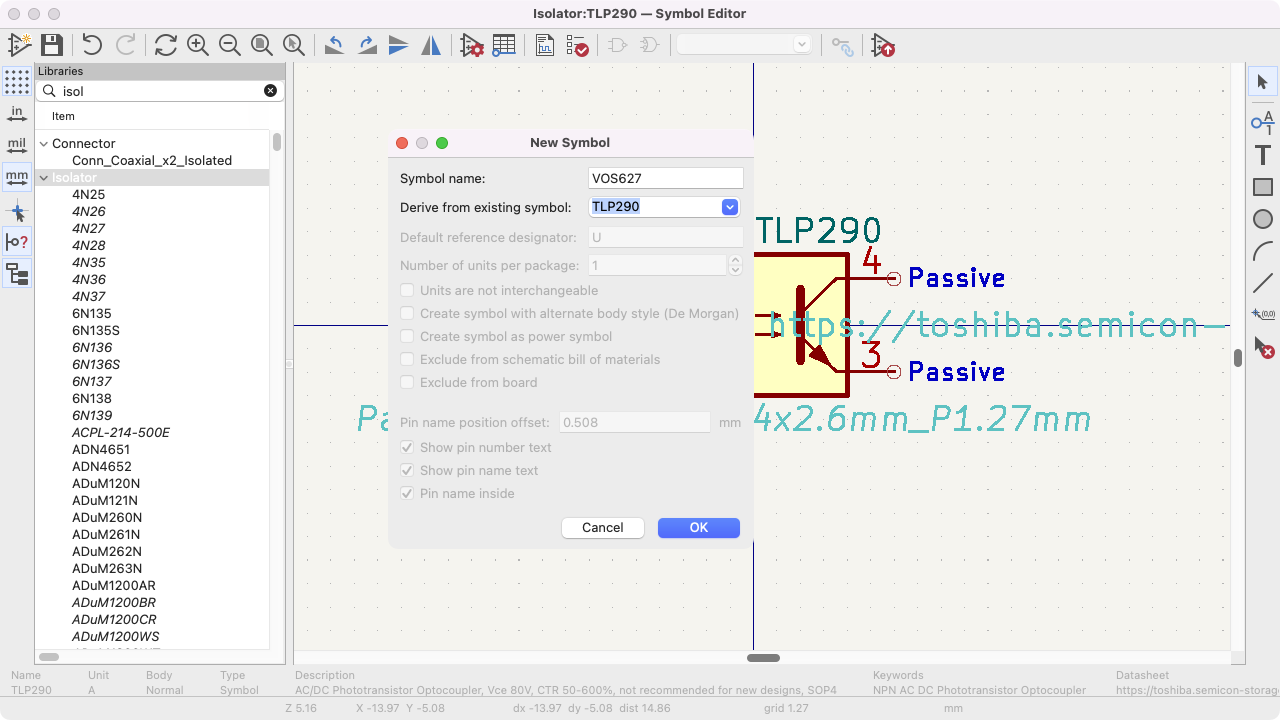Screen dimensions: 1280x720
Task: Select the move anchor tool
Action: [1262, 315]
